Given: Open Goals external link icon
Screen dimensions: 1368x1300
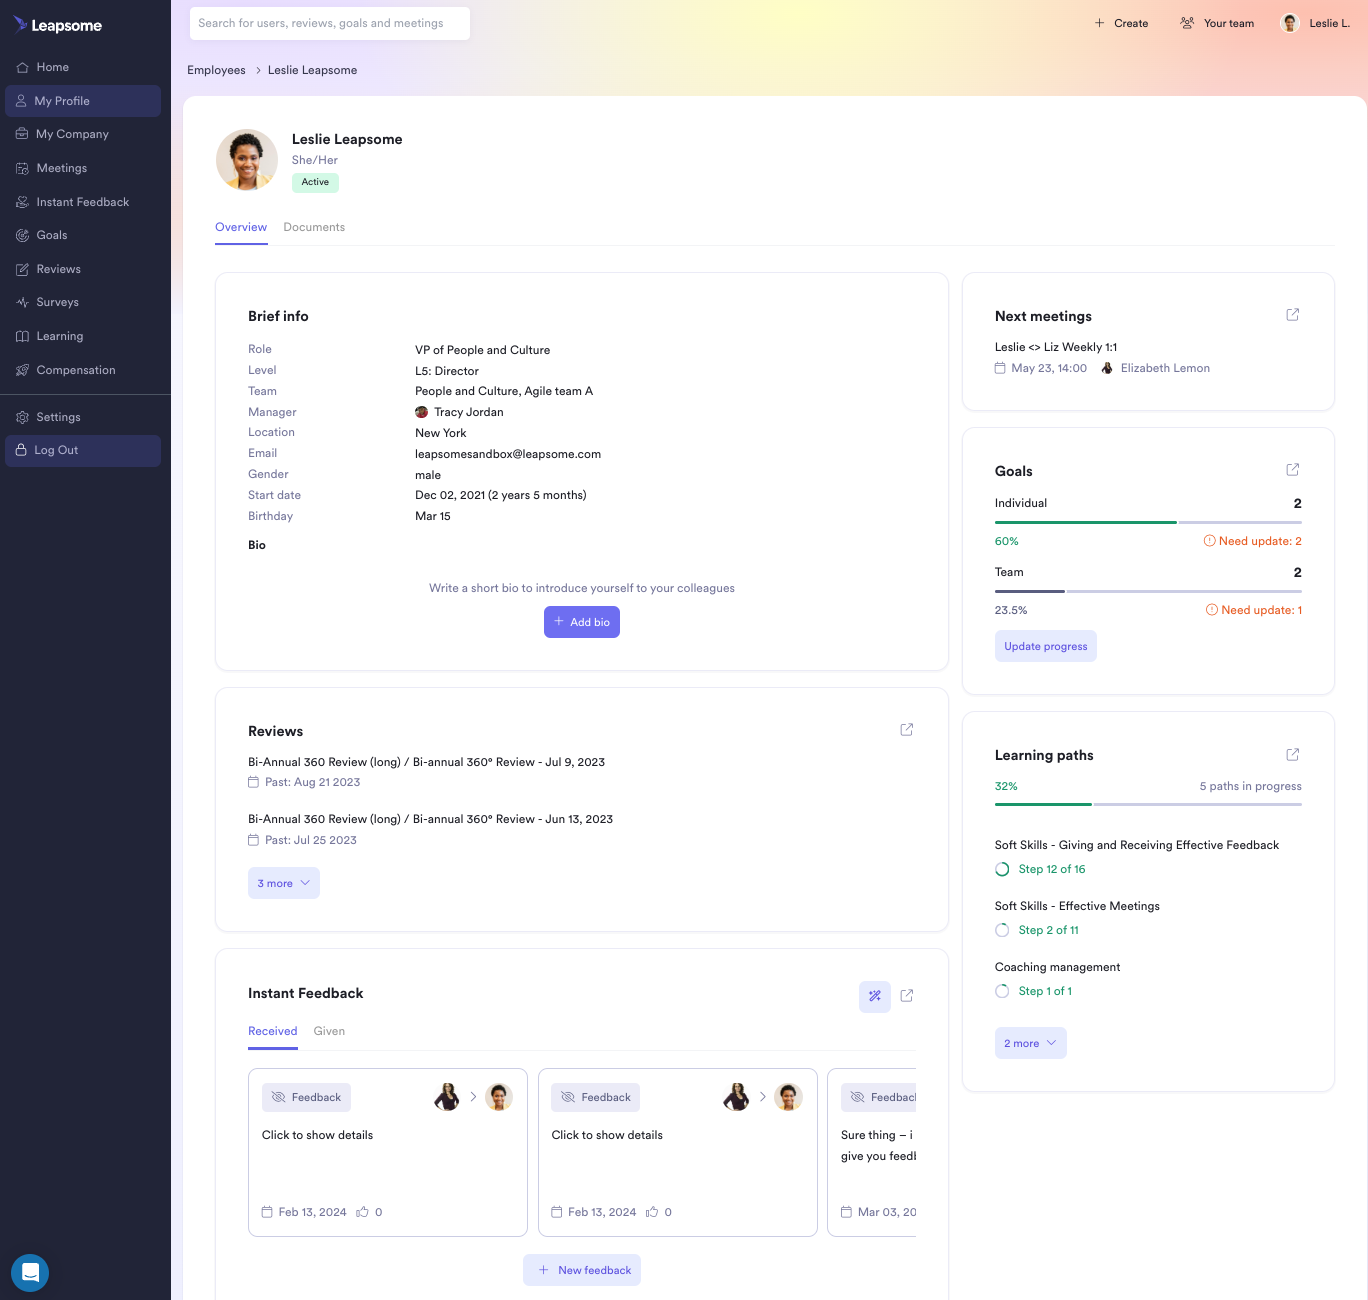Looking at the screenshot, I should pos(1292,470).
